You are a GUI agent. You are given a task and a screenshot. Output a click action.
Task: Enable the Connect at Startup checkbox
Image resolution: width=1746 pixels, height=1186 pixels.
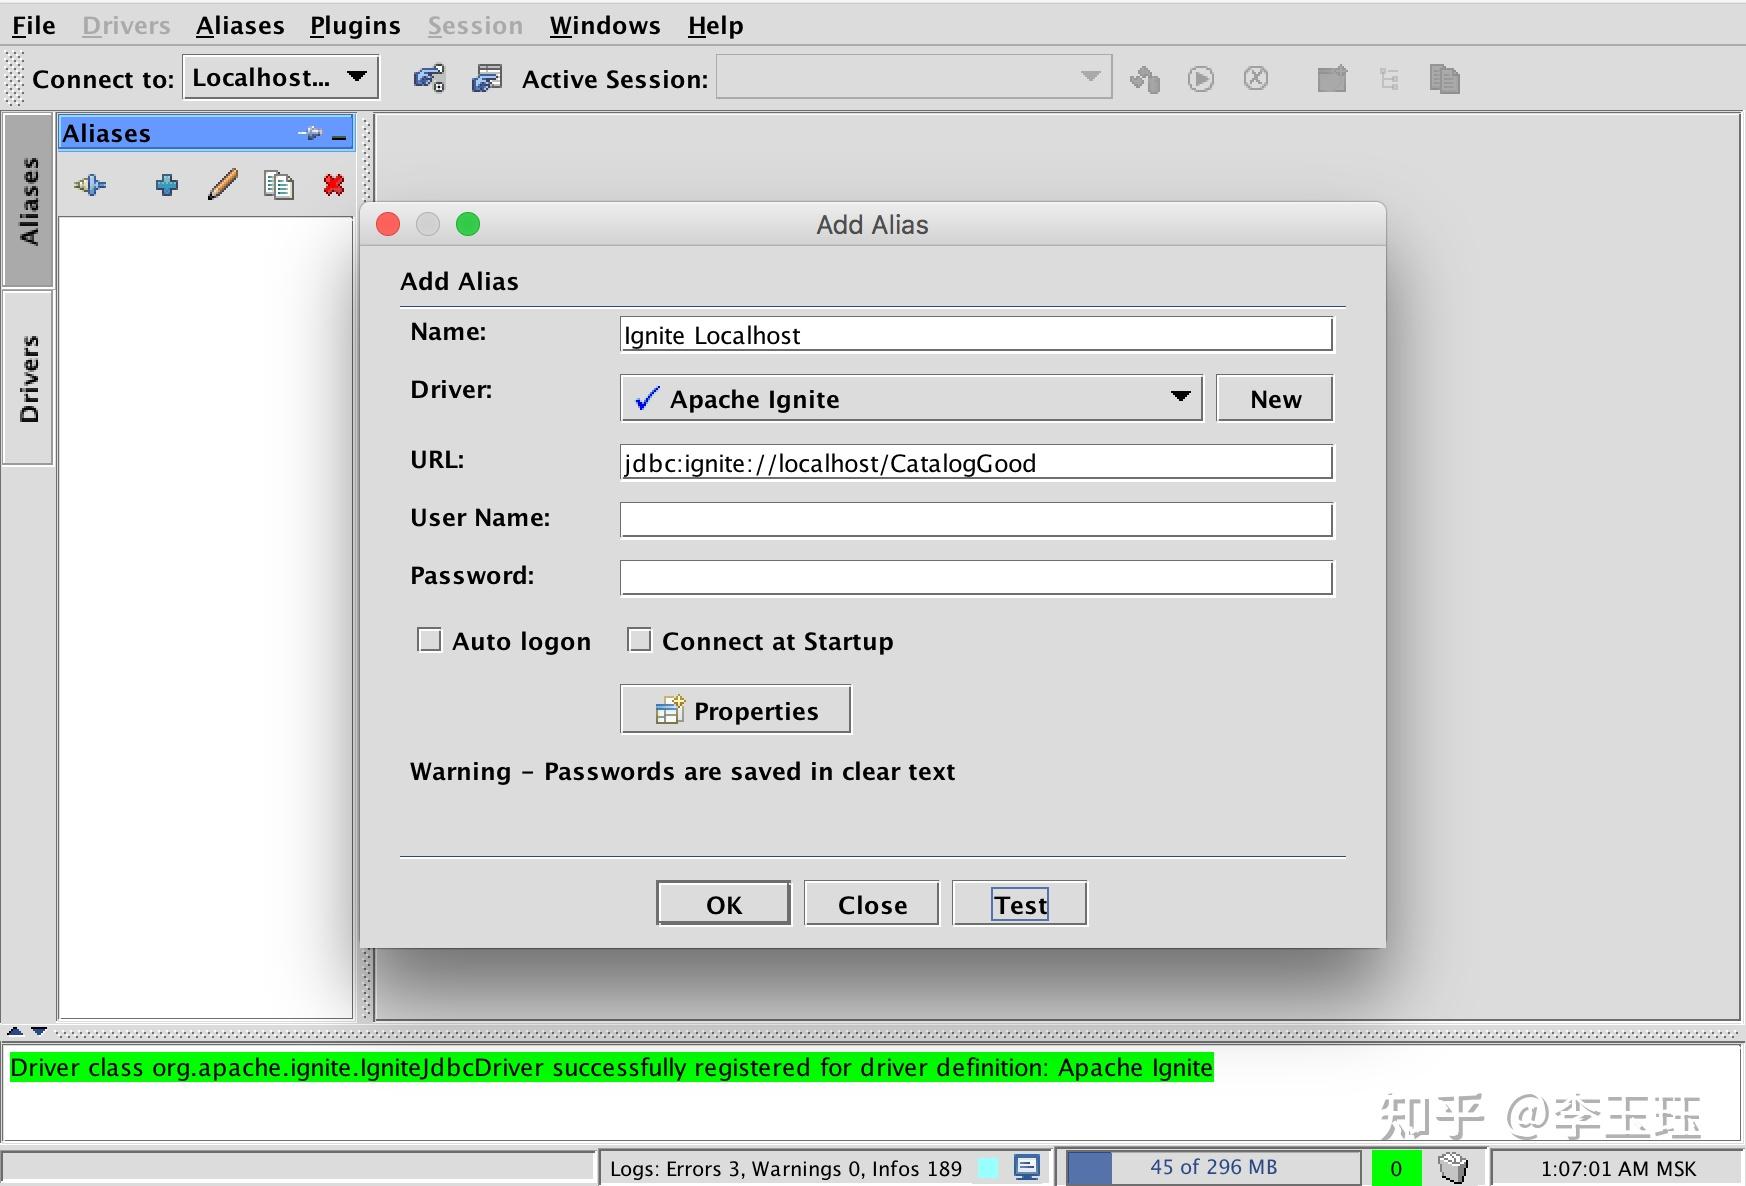click(x=639, y=640)
